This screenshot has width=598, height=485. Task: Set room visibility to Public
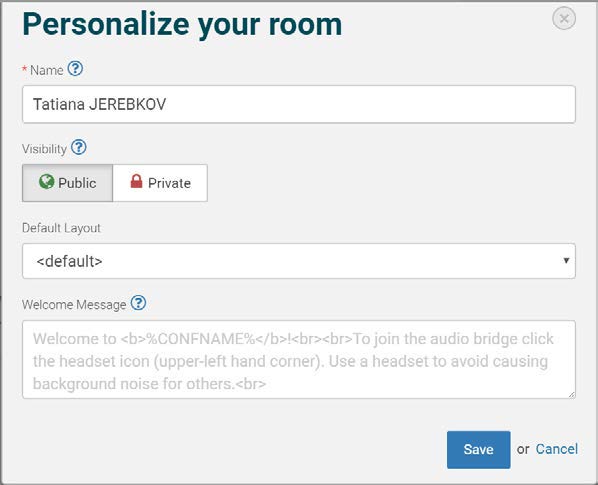click(68, 183)
